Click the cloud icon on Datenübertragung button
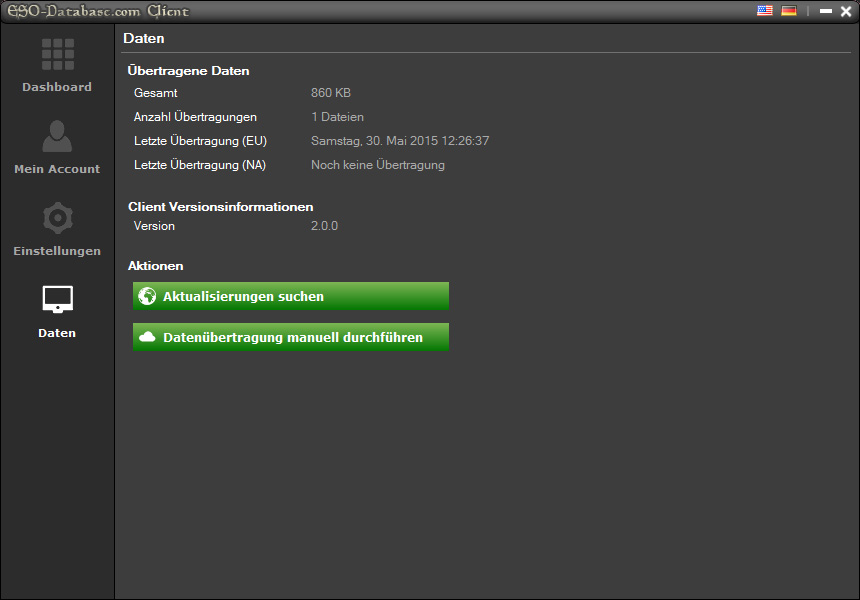The image size is (860, 600). point(147,337)
